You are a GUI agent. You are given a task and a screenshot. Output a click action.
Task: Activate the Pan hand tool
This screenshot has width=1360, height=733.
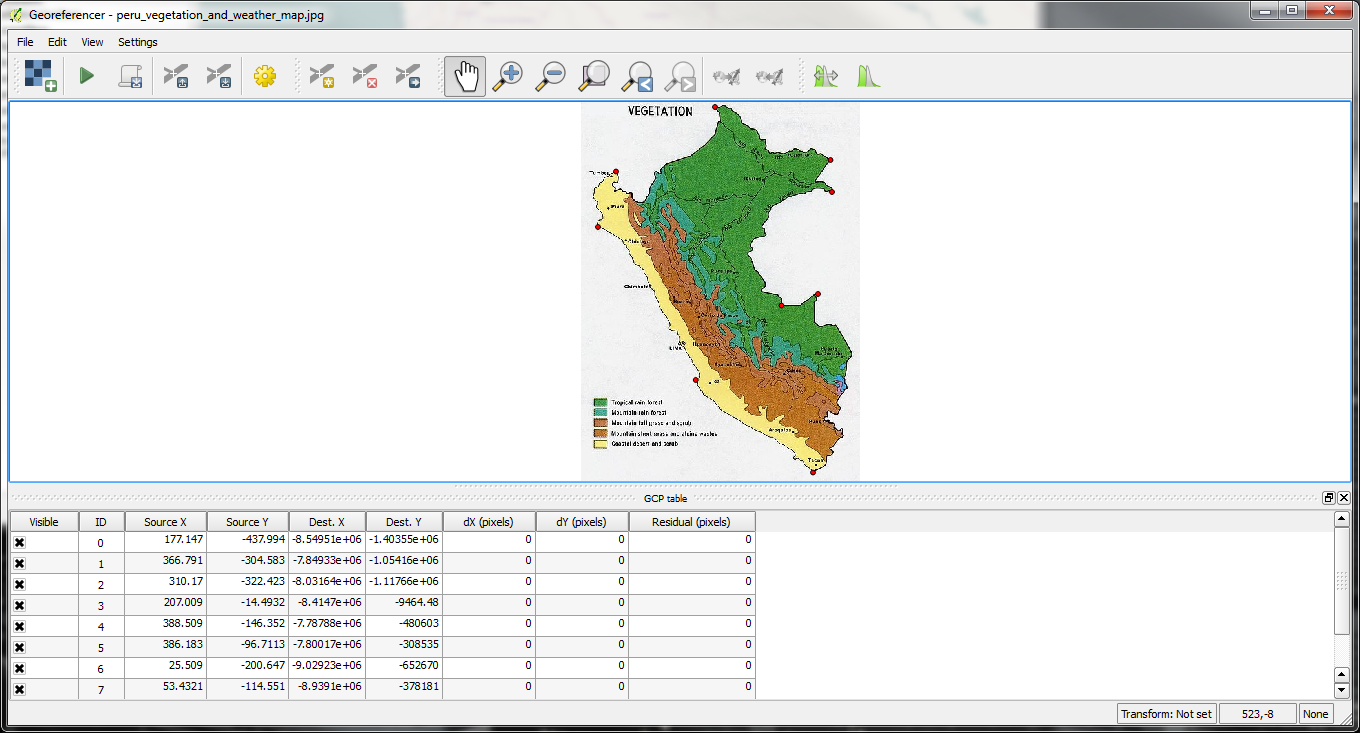point(465,76)
